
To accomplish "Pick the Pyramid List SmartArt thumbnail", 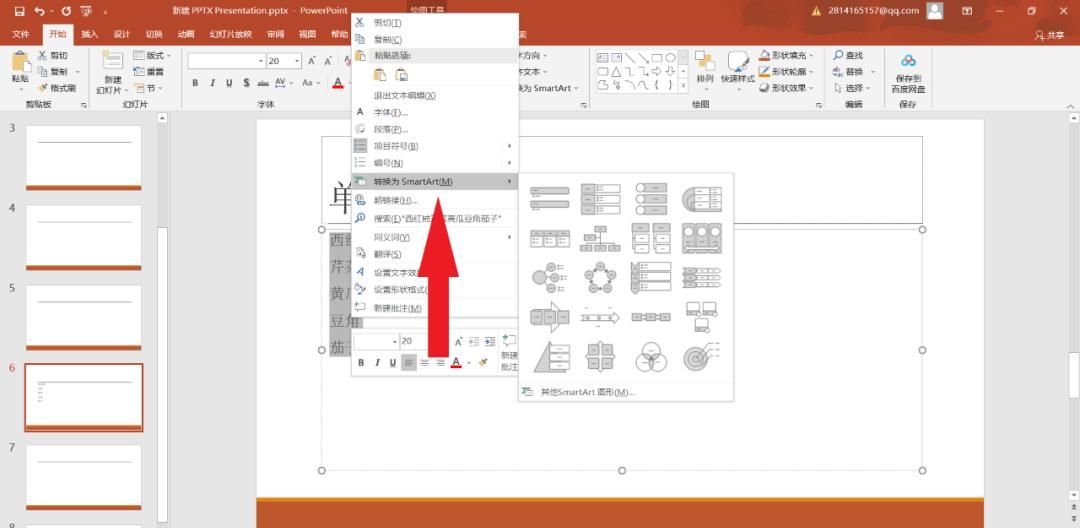I will (550, 357).
